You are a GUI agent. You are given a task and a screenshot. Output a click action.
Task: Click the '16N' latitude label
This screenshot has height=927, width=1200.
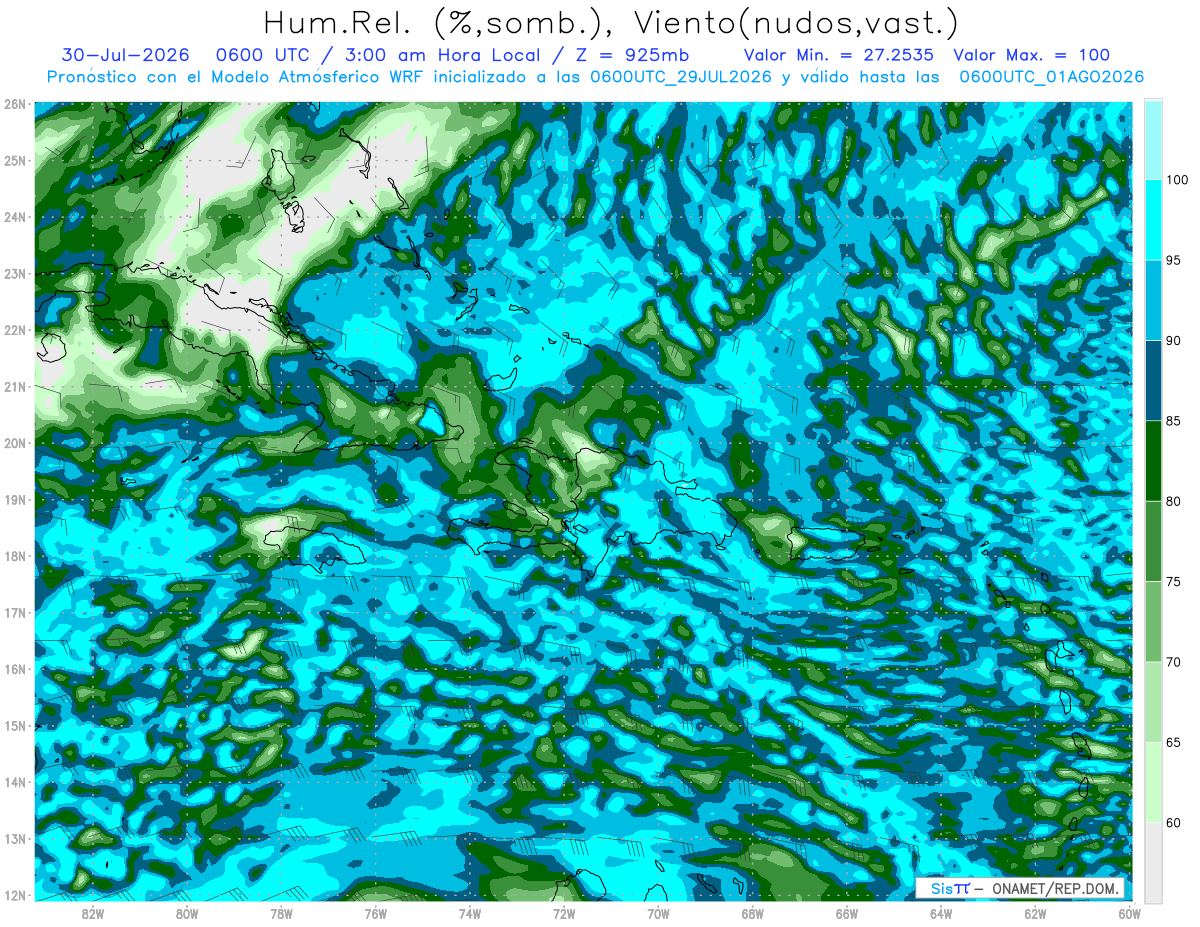[x=15, y=669]
